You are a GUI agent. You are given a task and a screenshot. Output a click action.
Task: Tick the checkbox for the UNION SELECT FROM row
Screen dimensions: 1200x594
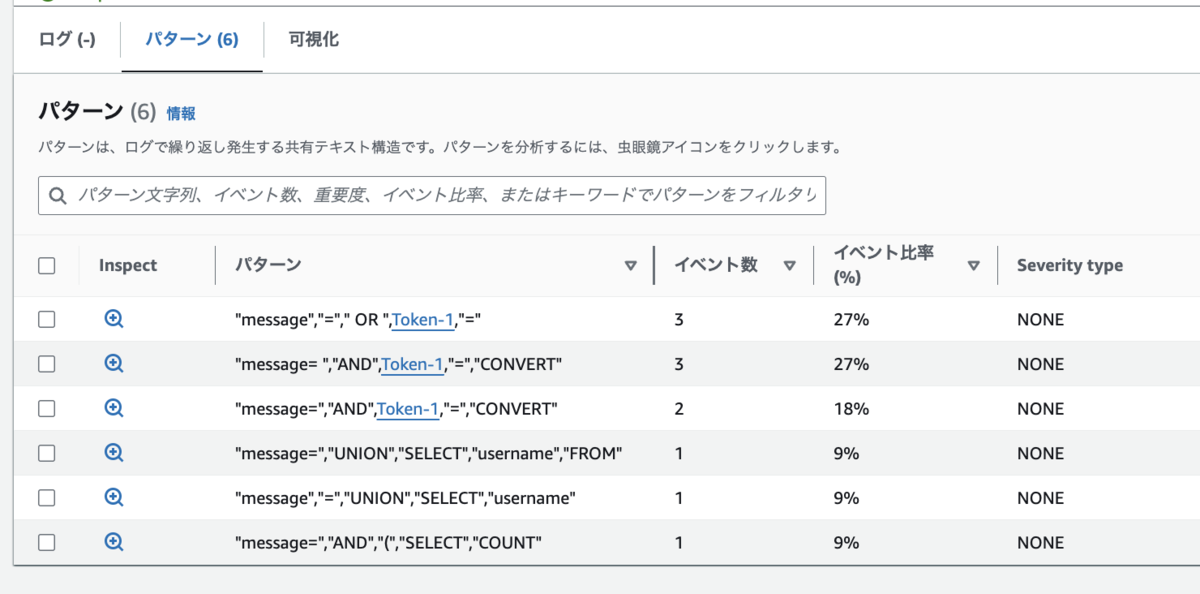tap(46, 453)
